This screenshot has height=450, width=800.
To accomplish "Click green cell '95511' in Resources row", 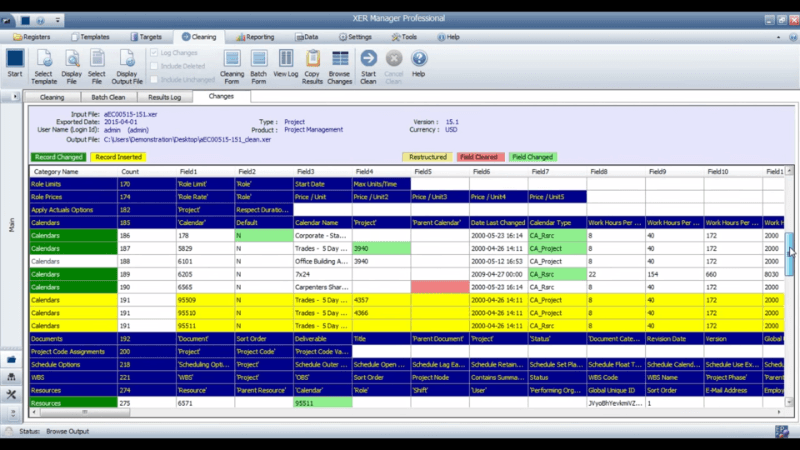I will [322, 403].
